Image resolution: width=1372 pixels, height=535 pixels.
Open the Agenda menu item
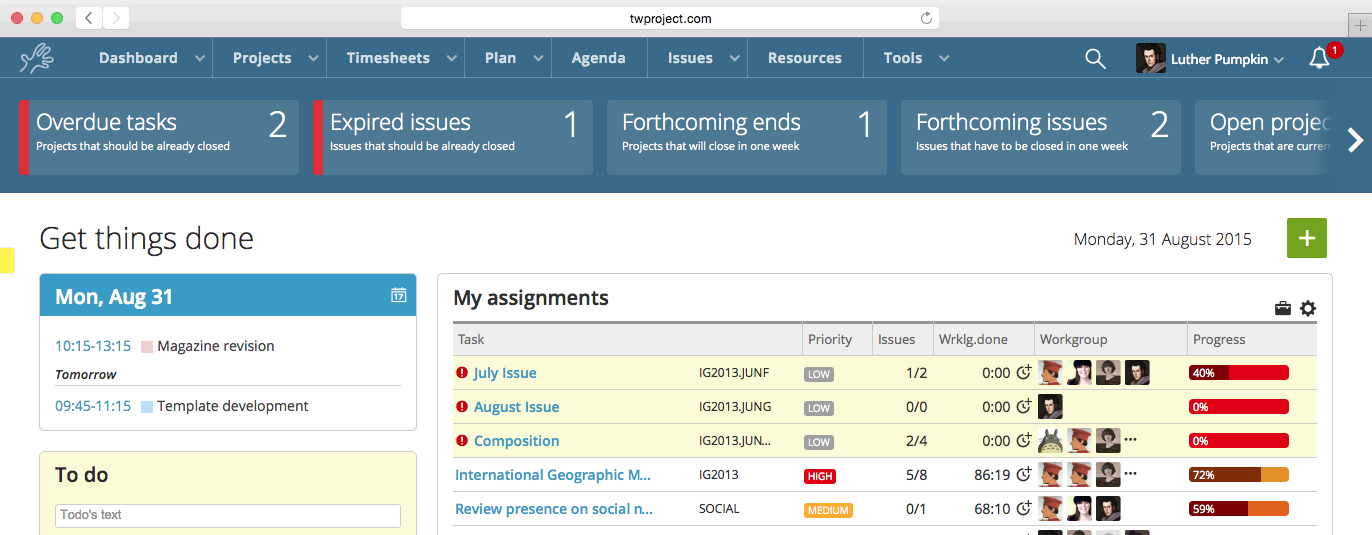598,58
